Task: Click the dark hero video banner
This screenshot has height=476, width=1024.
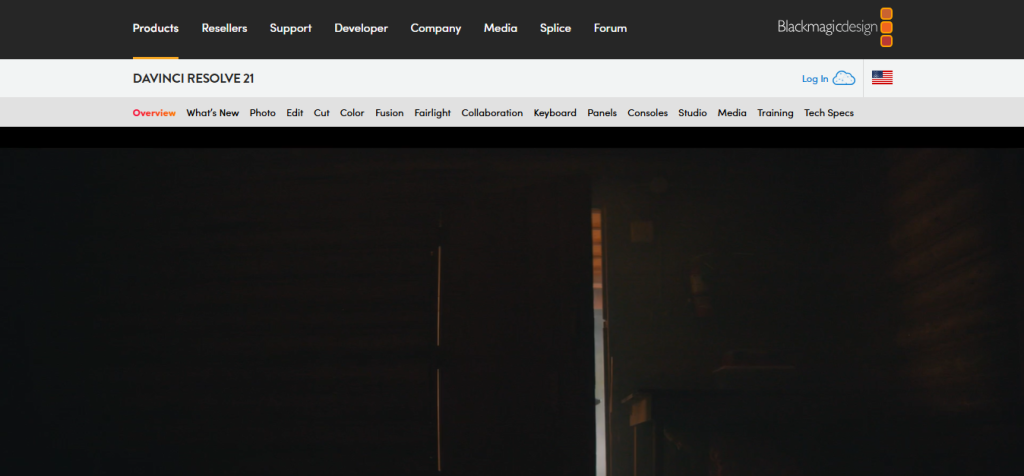Action: point(512,310)
